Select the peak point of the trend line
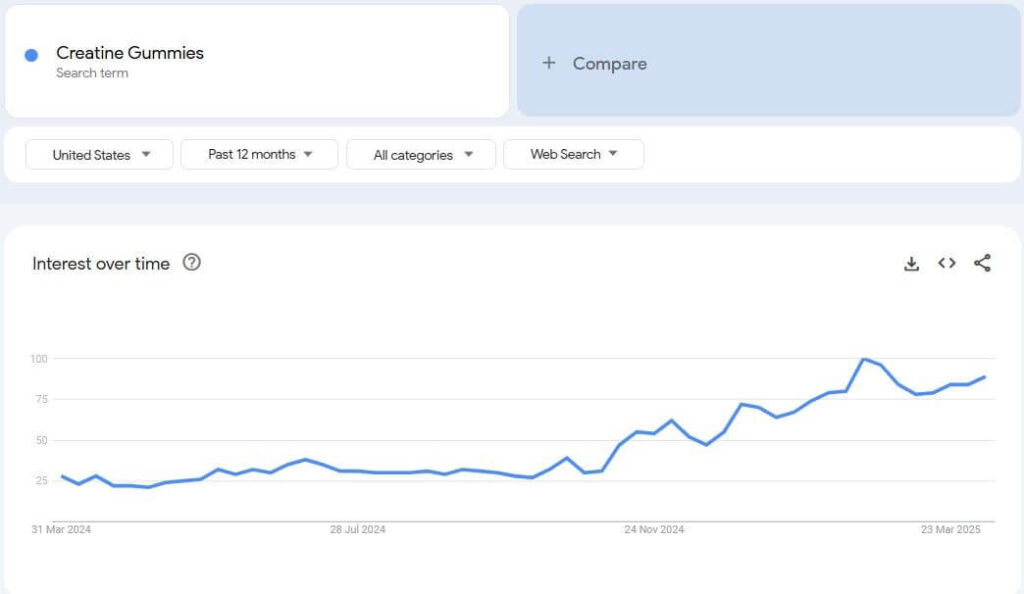This screenshot has height=594, width=1024. 863,359
